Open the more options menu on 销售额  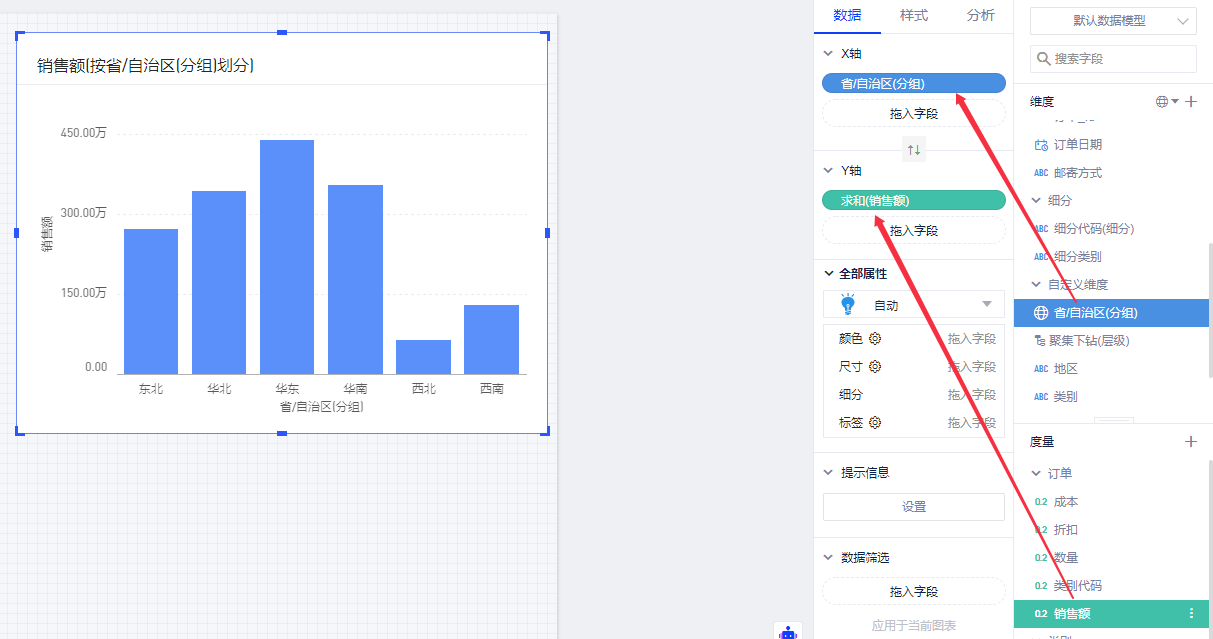(1191, 614)
